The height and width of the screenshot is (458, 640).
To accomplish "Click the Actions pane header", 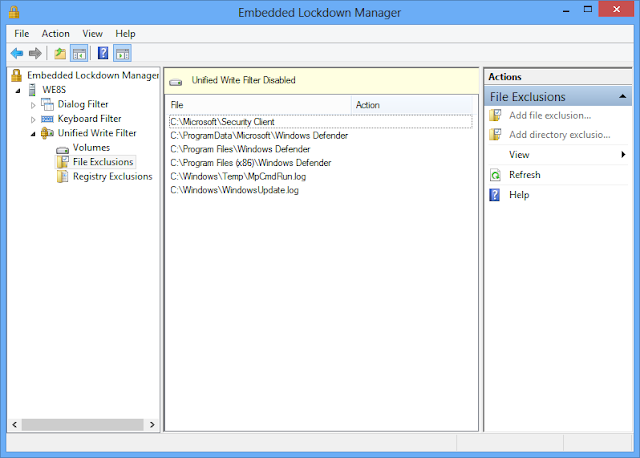I will point(558,77).
